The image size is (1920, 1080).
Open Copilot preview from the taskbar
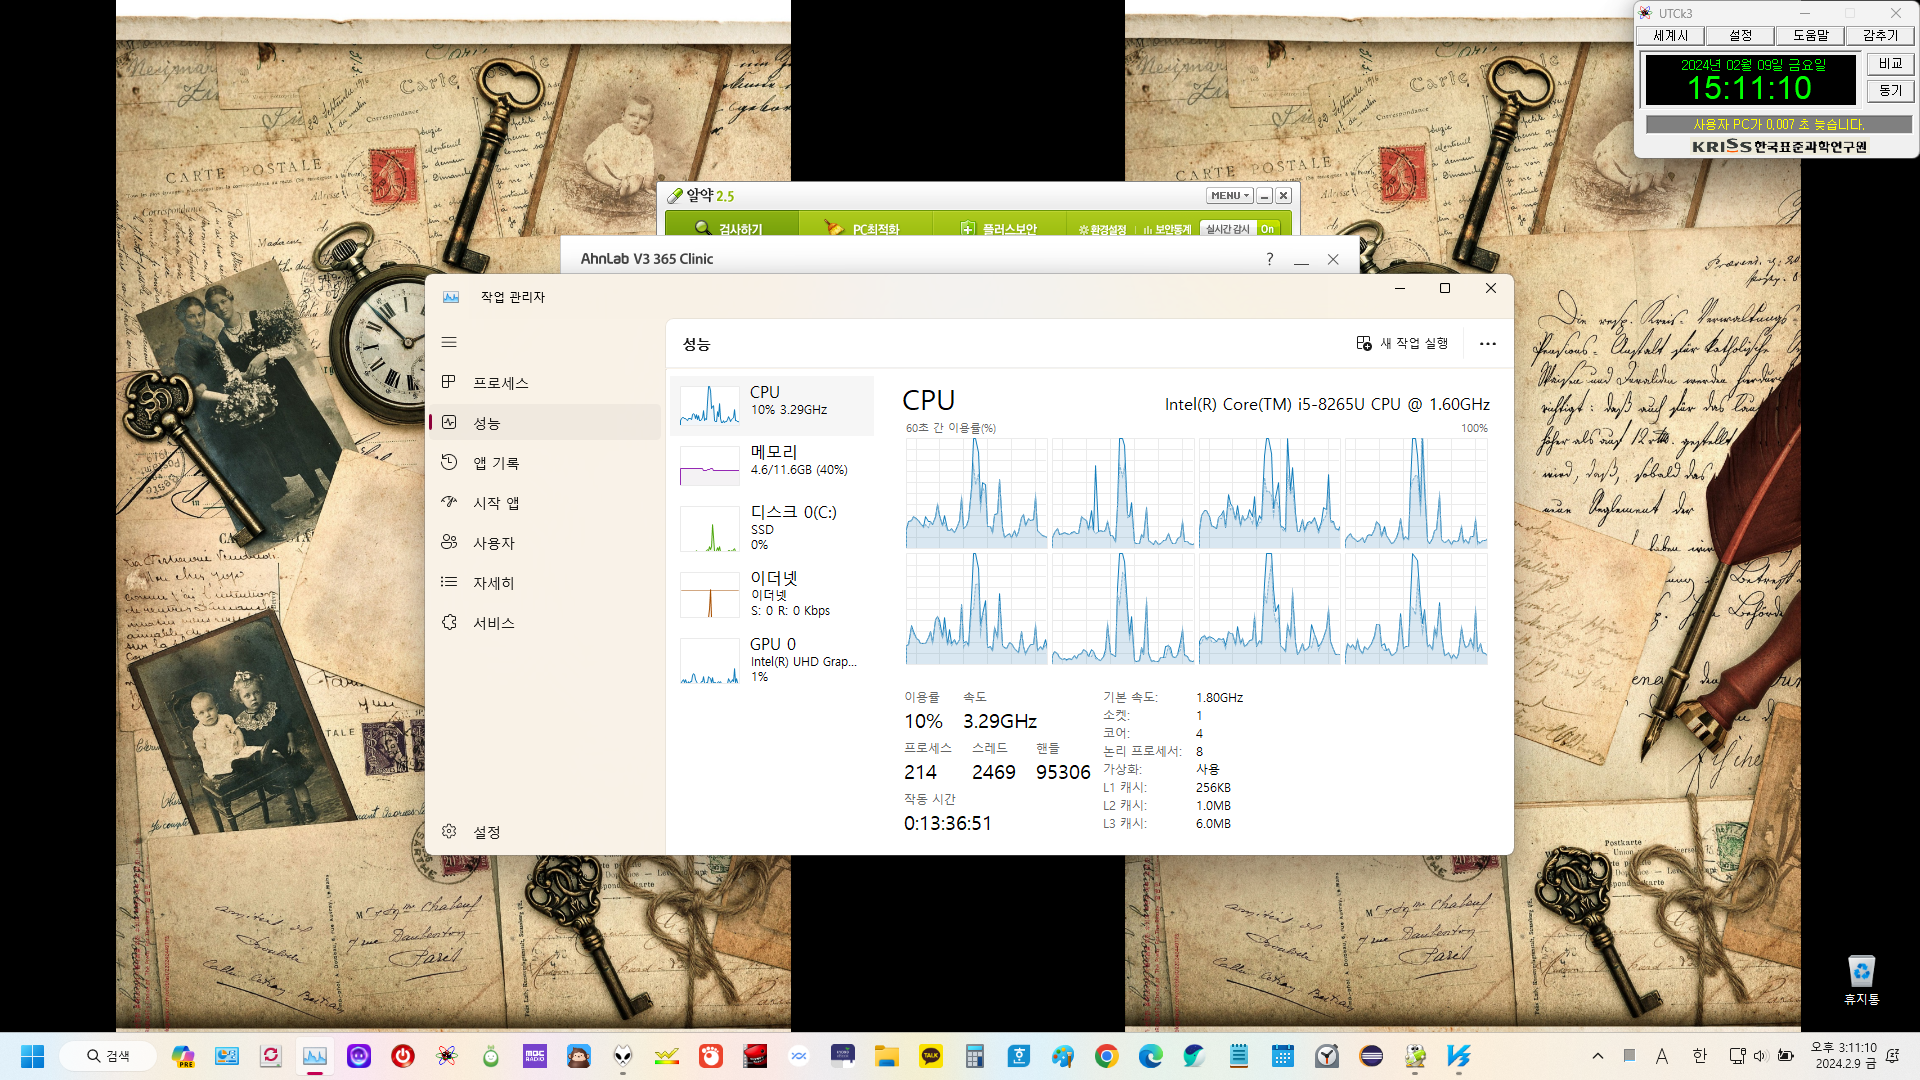coord(183,1056)
